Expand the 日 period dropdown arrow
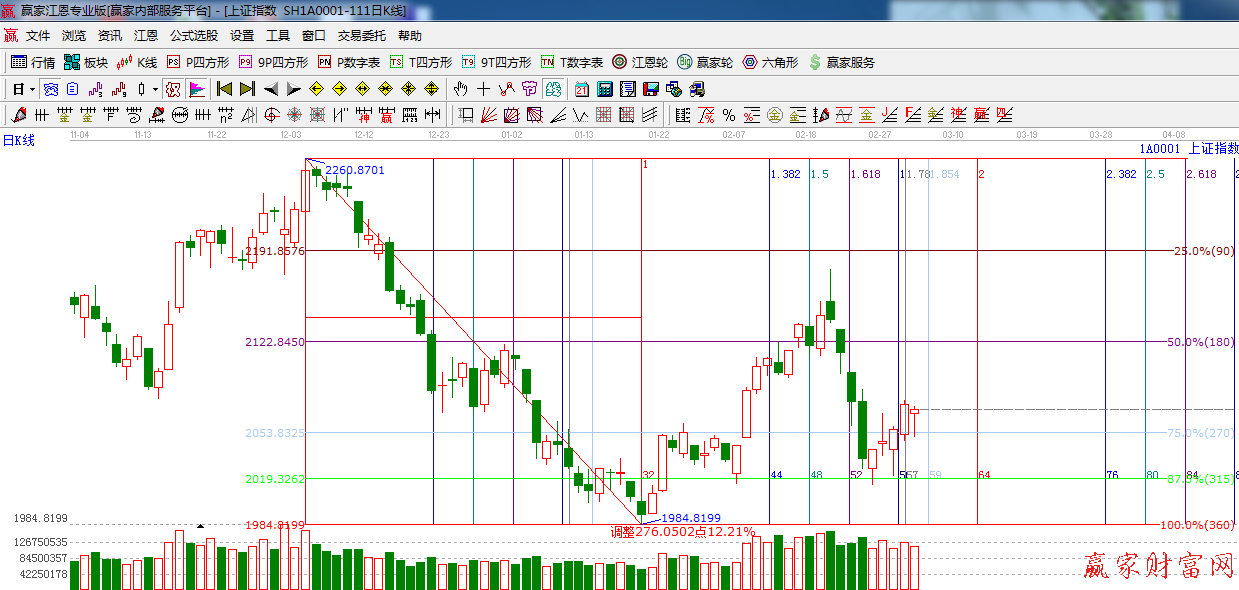The height and width of the screenshot is (590, 1239). click(x=32, y=89)
